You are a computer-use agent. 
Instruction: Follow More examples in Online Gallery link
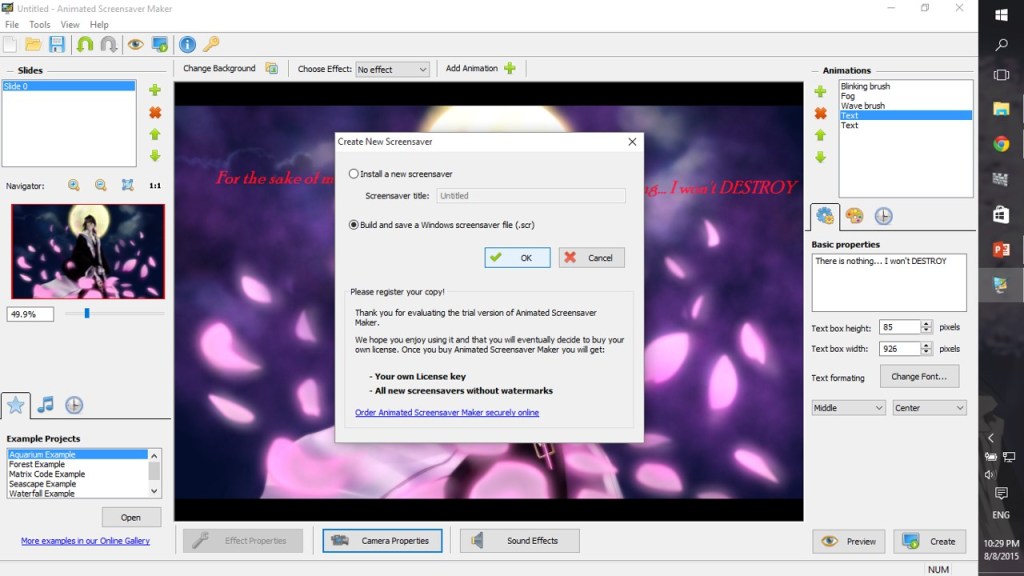86,541
